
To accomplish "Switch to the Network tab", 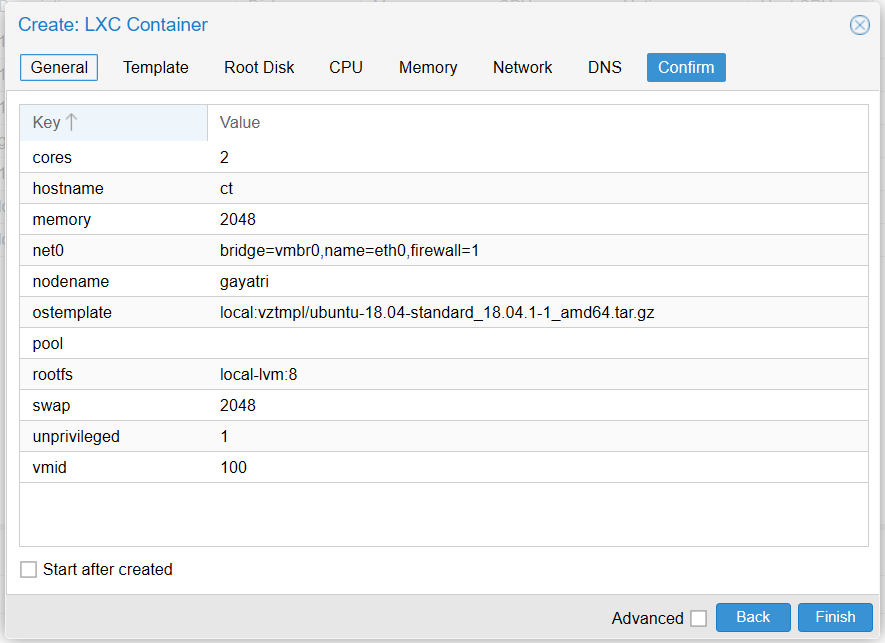I will click(523, 67).
